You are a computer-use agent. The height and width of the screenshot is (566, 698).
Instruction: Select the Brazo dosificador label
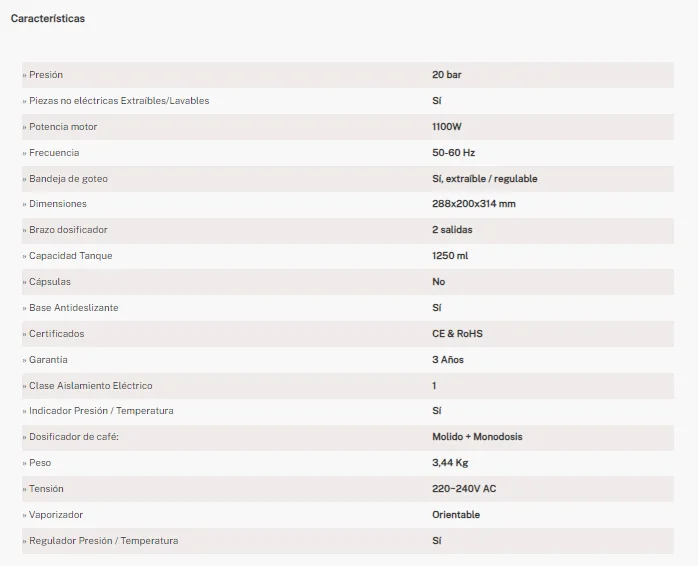point(68,230)
